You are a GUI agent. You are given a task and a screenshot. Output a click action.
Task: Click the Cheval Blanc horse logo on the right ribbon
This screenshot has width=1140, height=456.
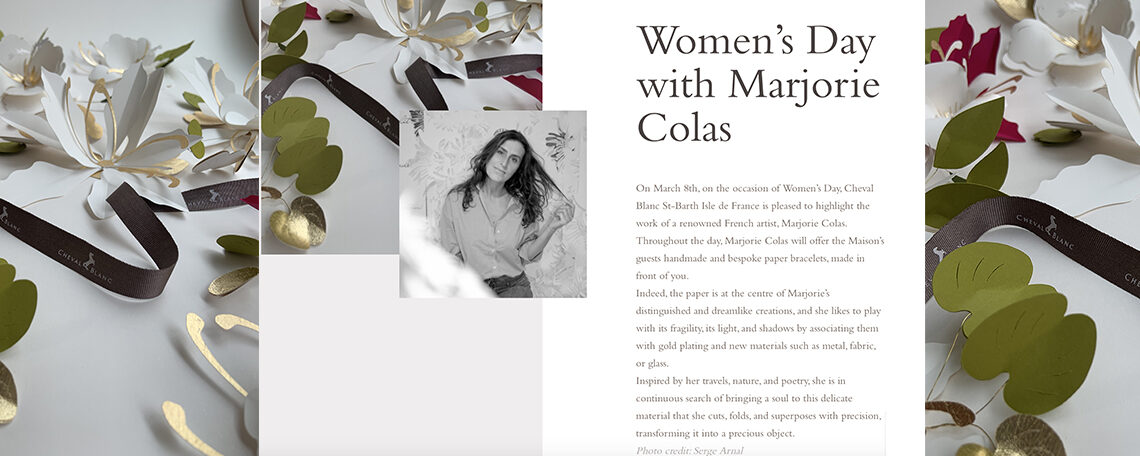pos(1051,225)
